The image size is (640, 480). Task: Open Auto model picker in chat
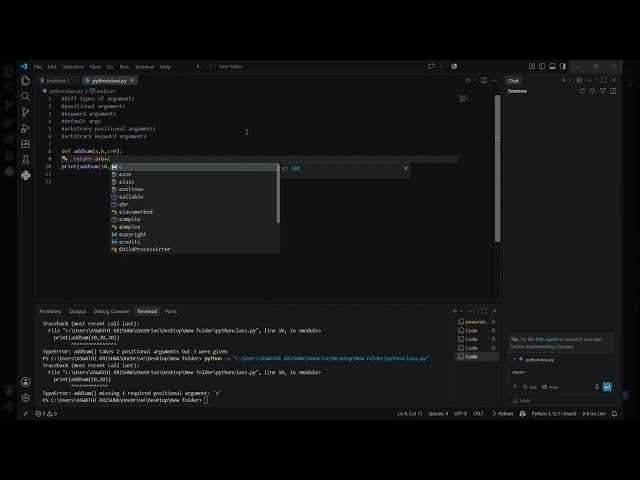550,387
